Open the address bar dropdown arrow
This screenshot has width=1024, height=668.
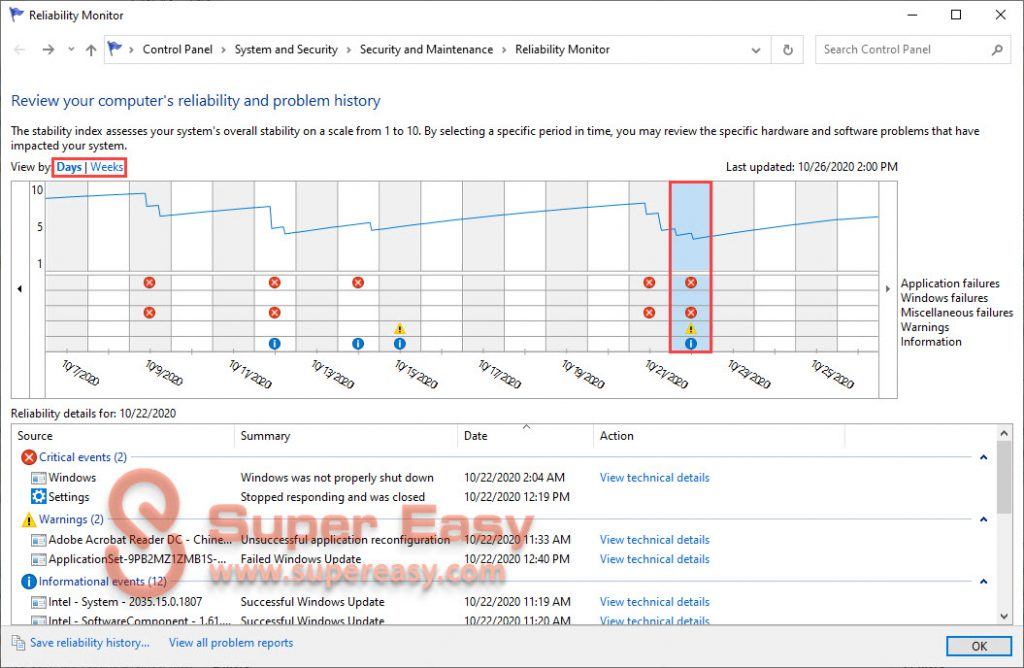(x=756, y=49)
